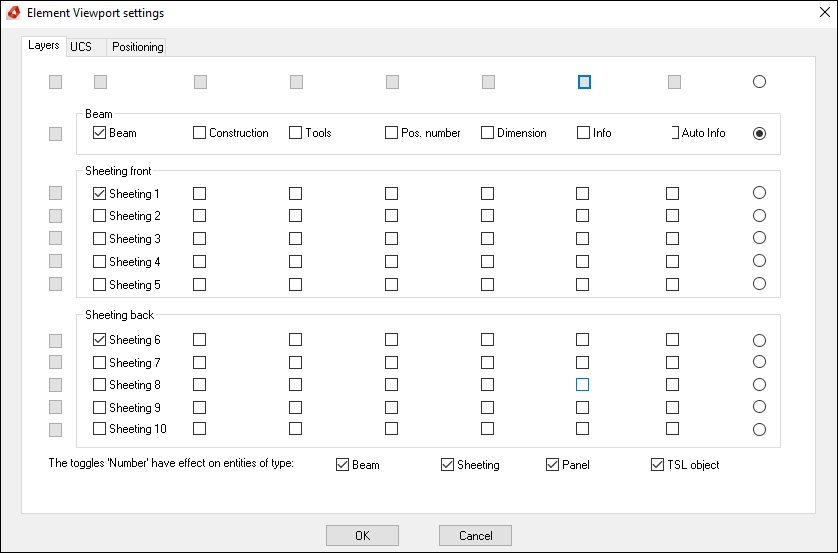Screen dimensions: 838x553
Task: Enable Sheeting 3 dimension column checkbox
Action: (x=487, y=238)
